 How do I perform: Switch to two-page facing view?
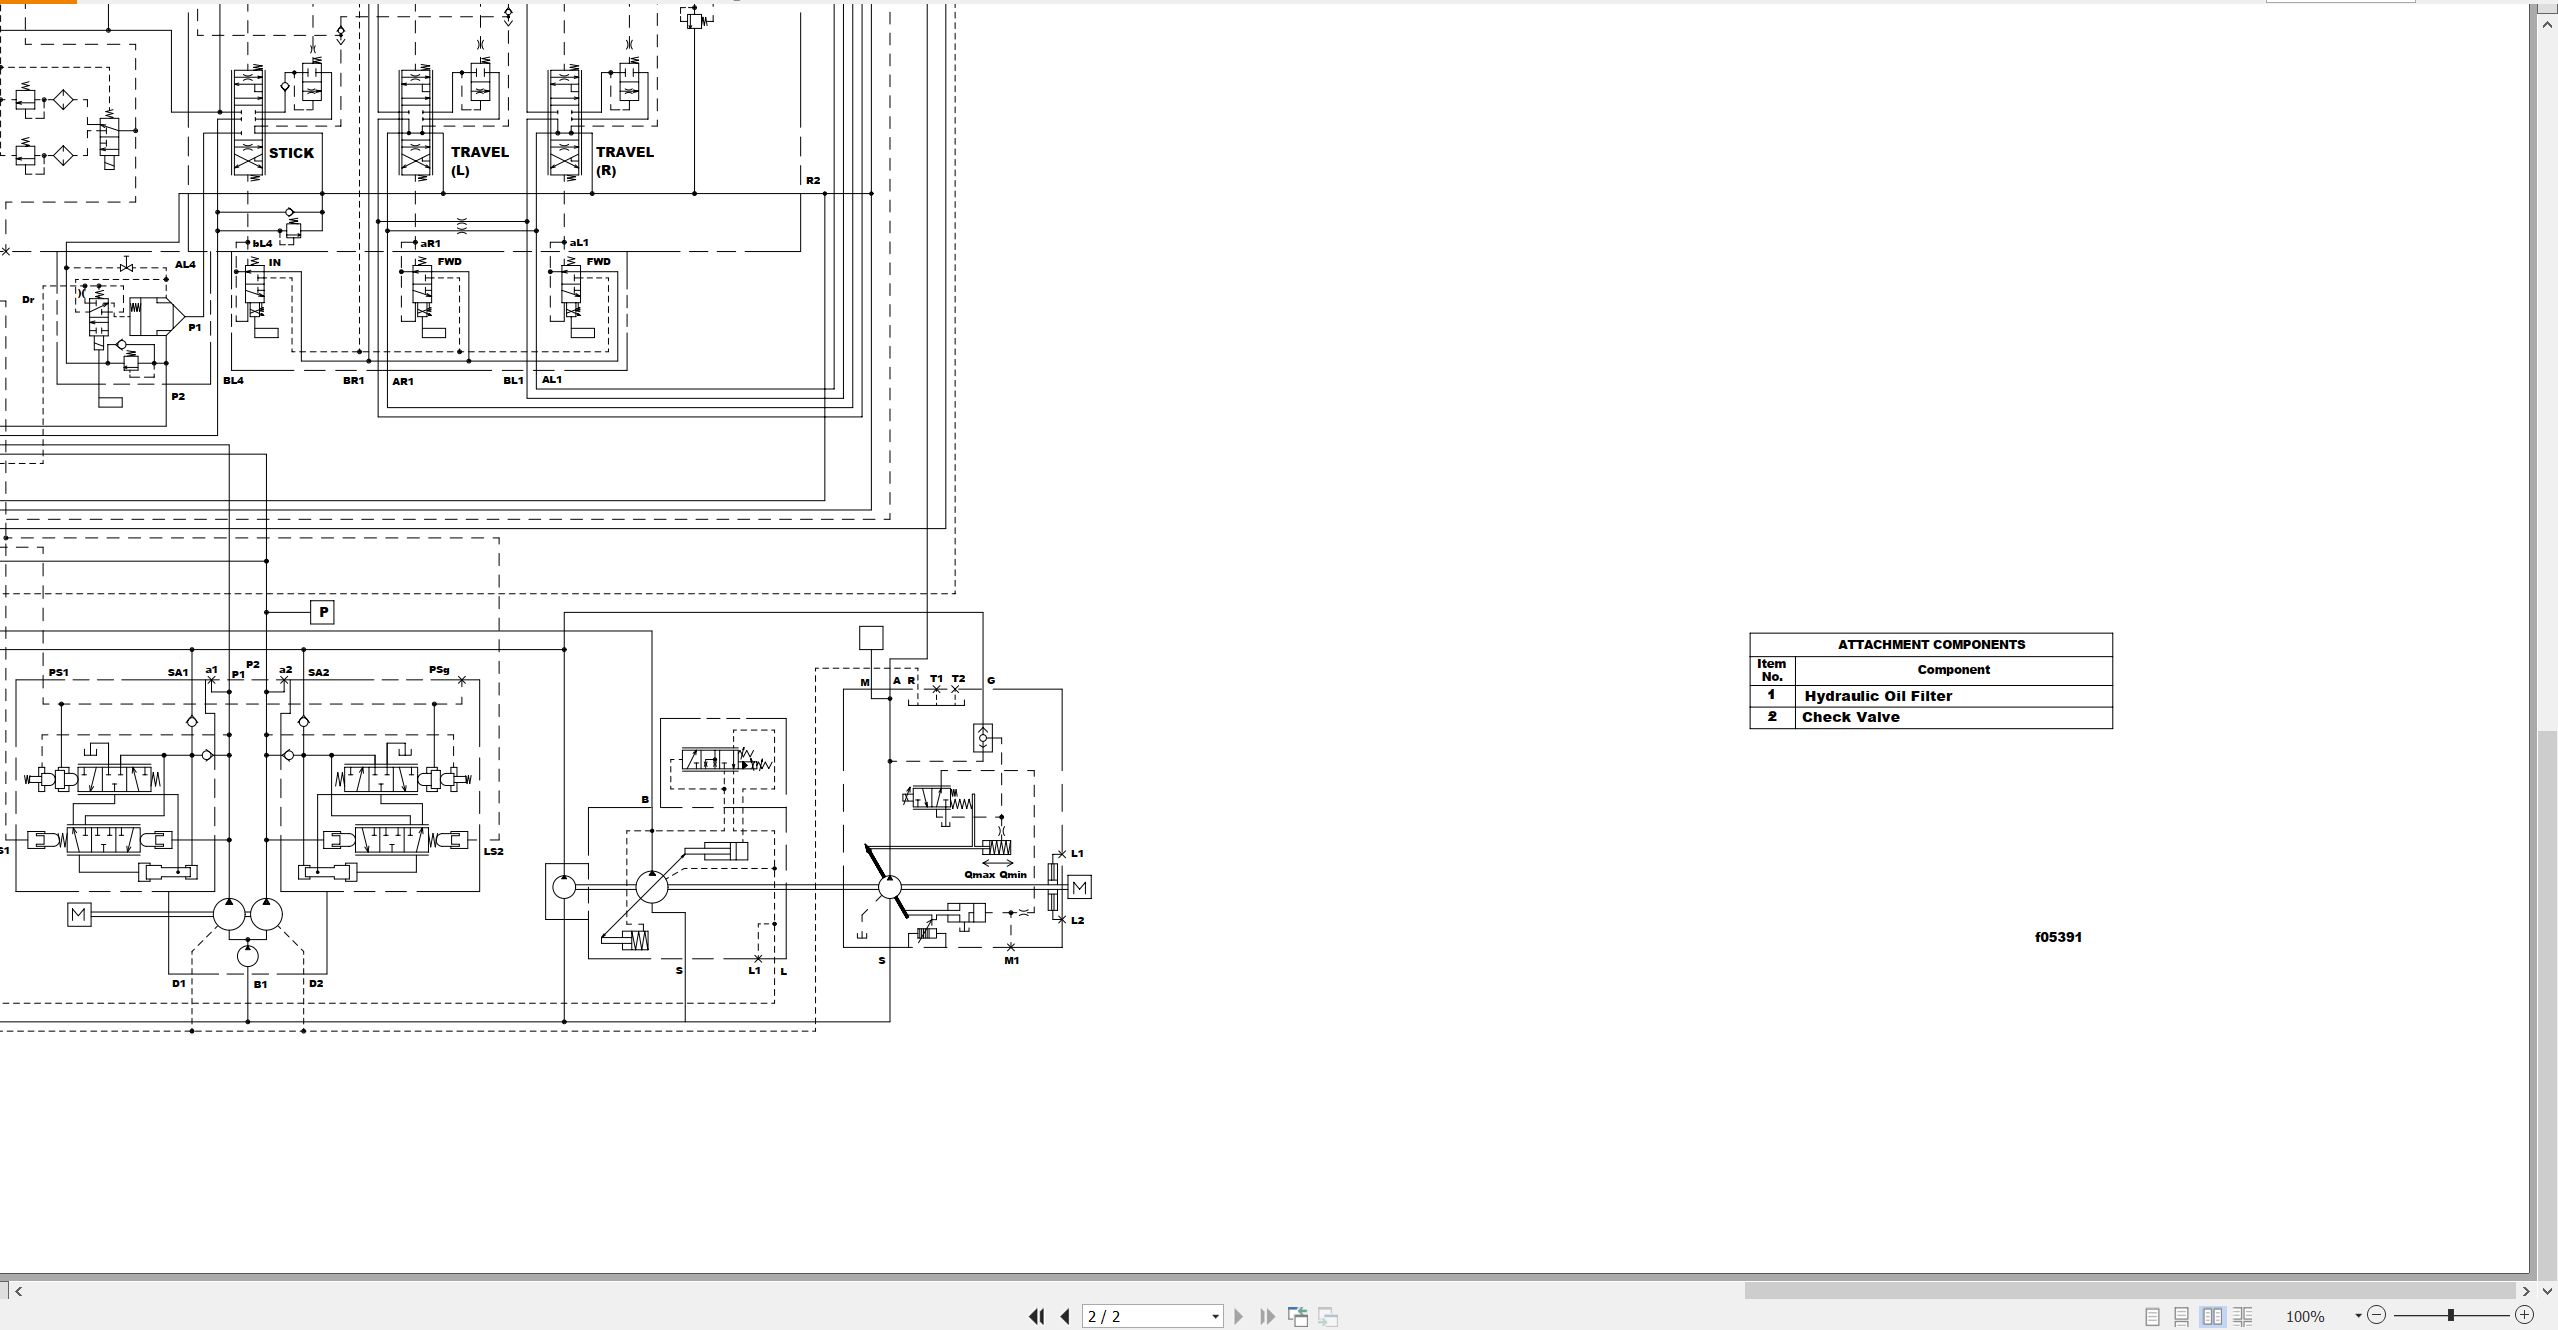(x=2212, y=1316)
